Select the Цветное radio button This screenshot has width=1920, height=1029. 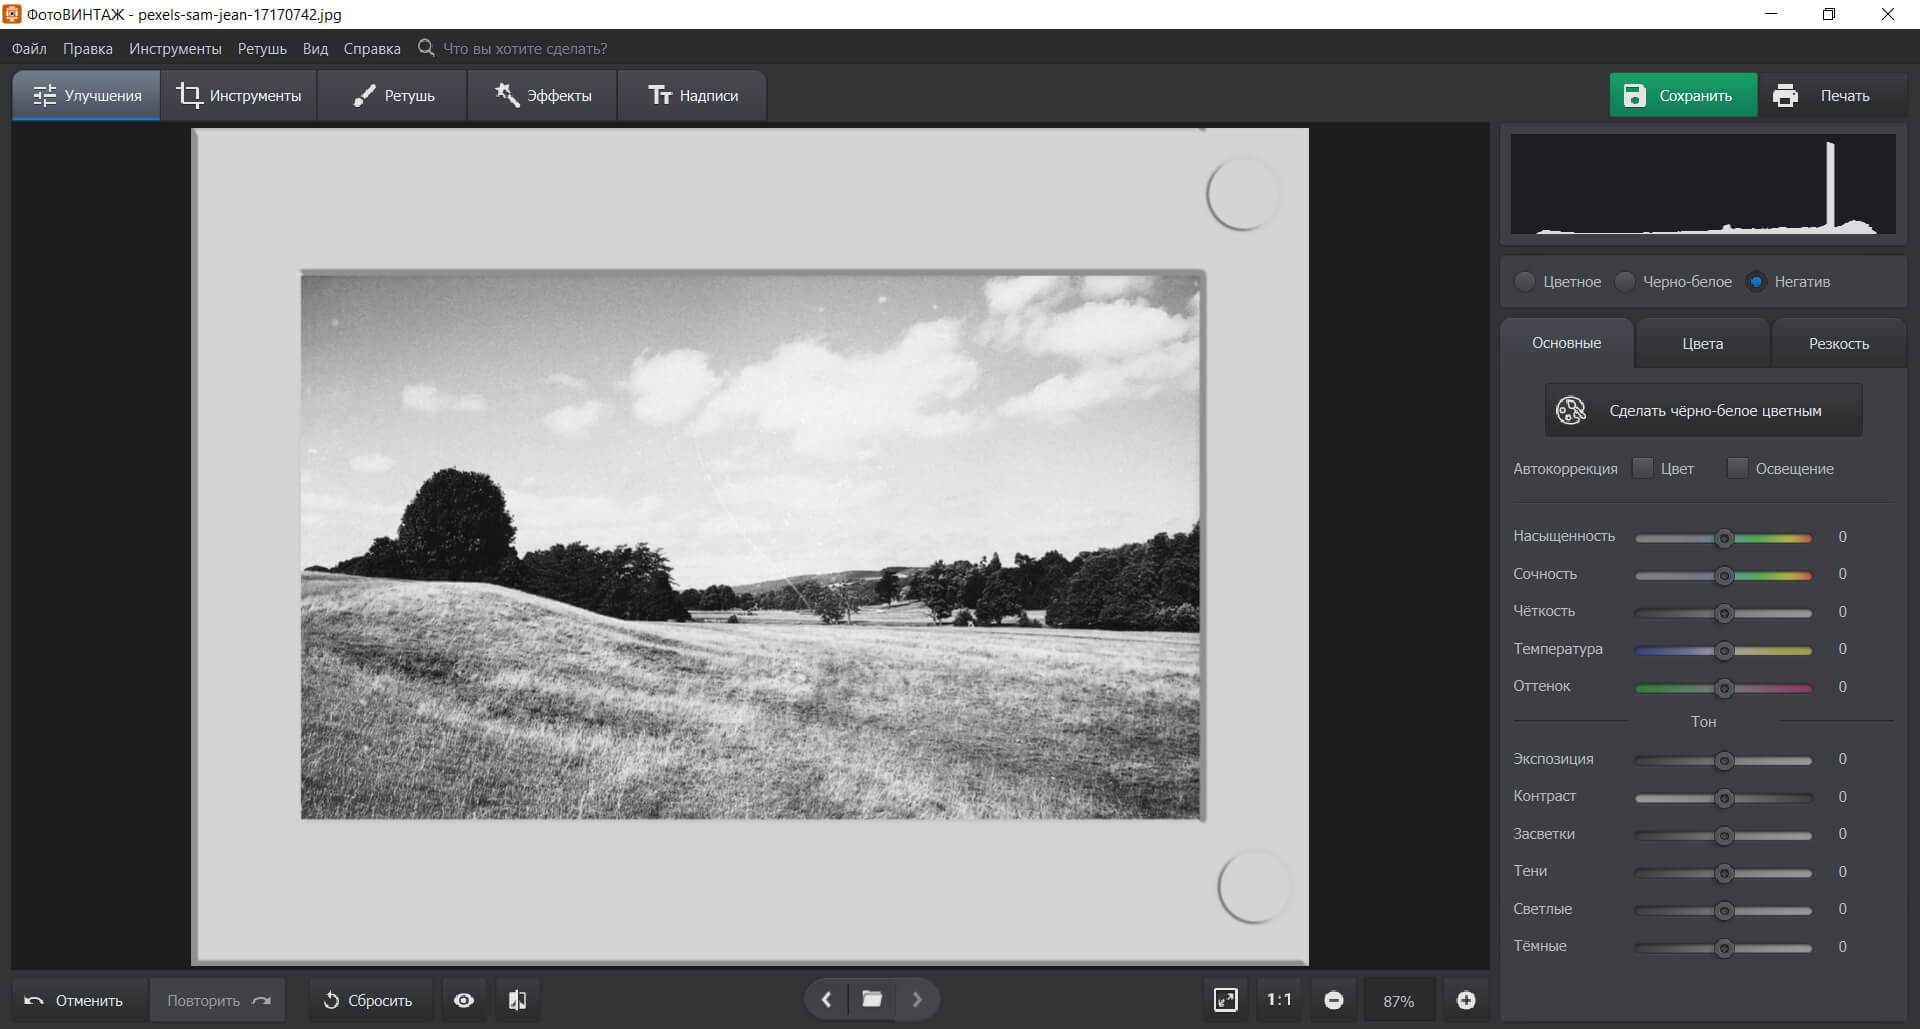[1525, 282]
